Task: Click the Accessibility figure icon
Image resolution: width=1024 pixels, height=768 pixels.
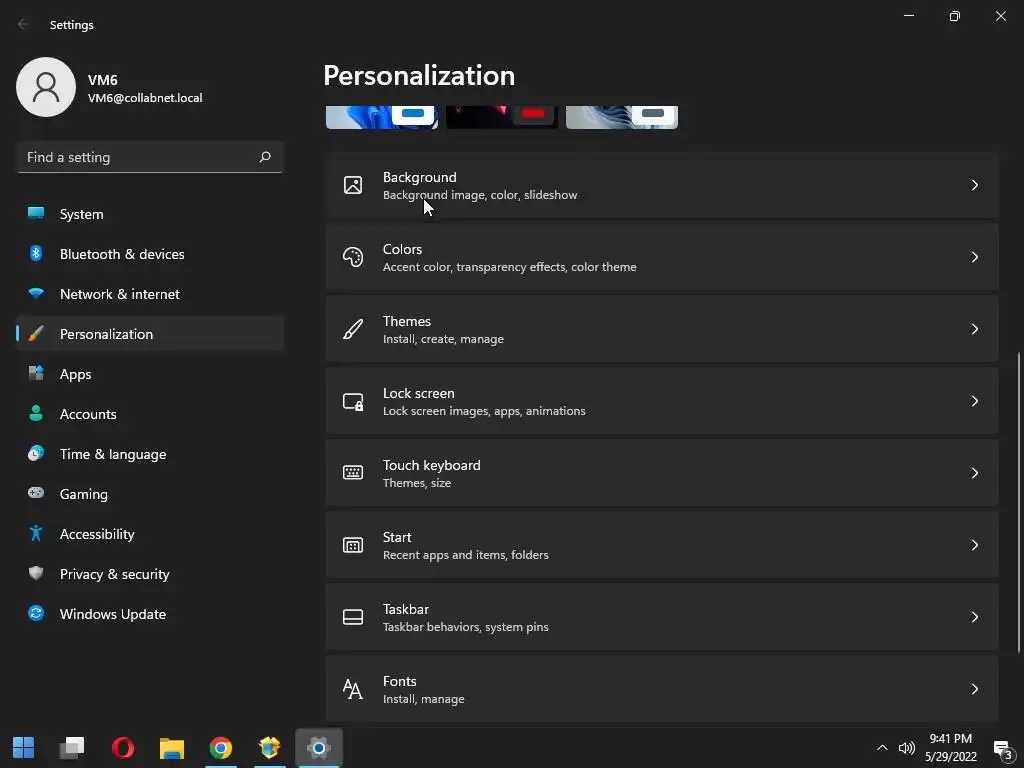Action: click(x=36, y=534)
